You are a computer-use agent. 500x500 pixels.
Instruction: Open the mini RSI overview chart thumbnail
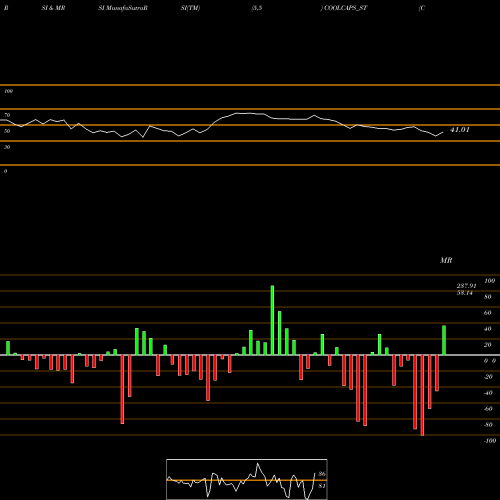tap(247, 479)
